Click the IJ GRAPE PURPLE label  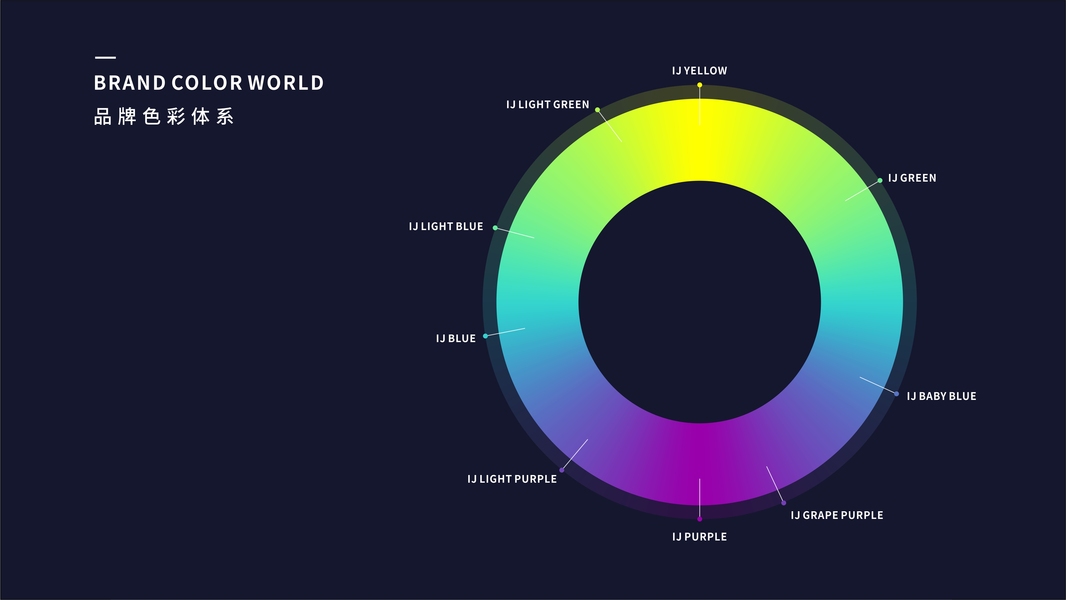point(837,515)
